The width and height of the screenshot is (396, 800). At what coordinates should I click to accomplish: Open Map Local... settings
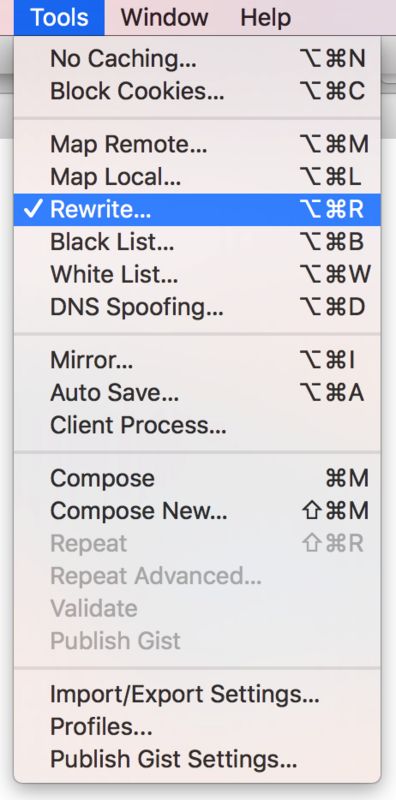tap(197, 177)
